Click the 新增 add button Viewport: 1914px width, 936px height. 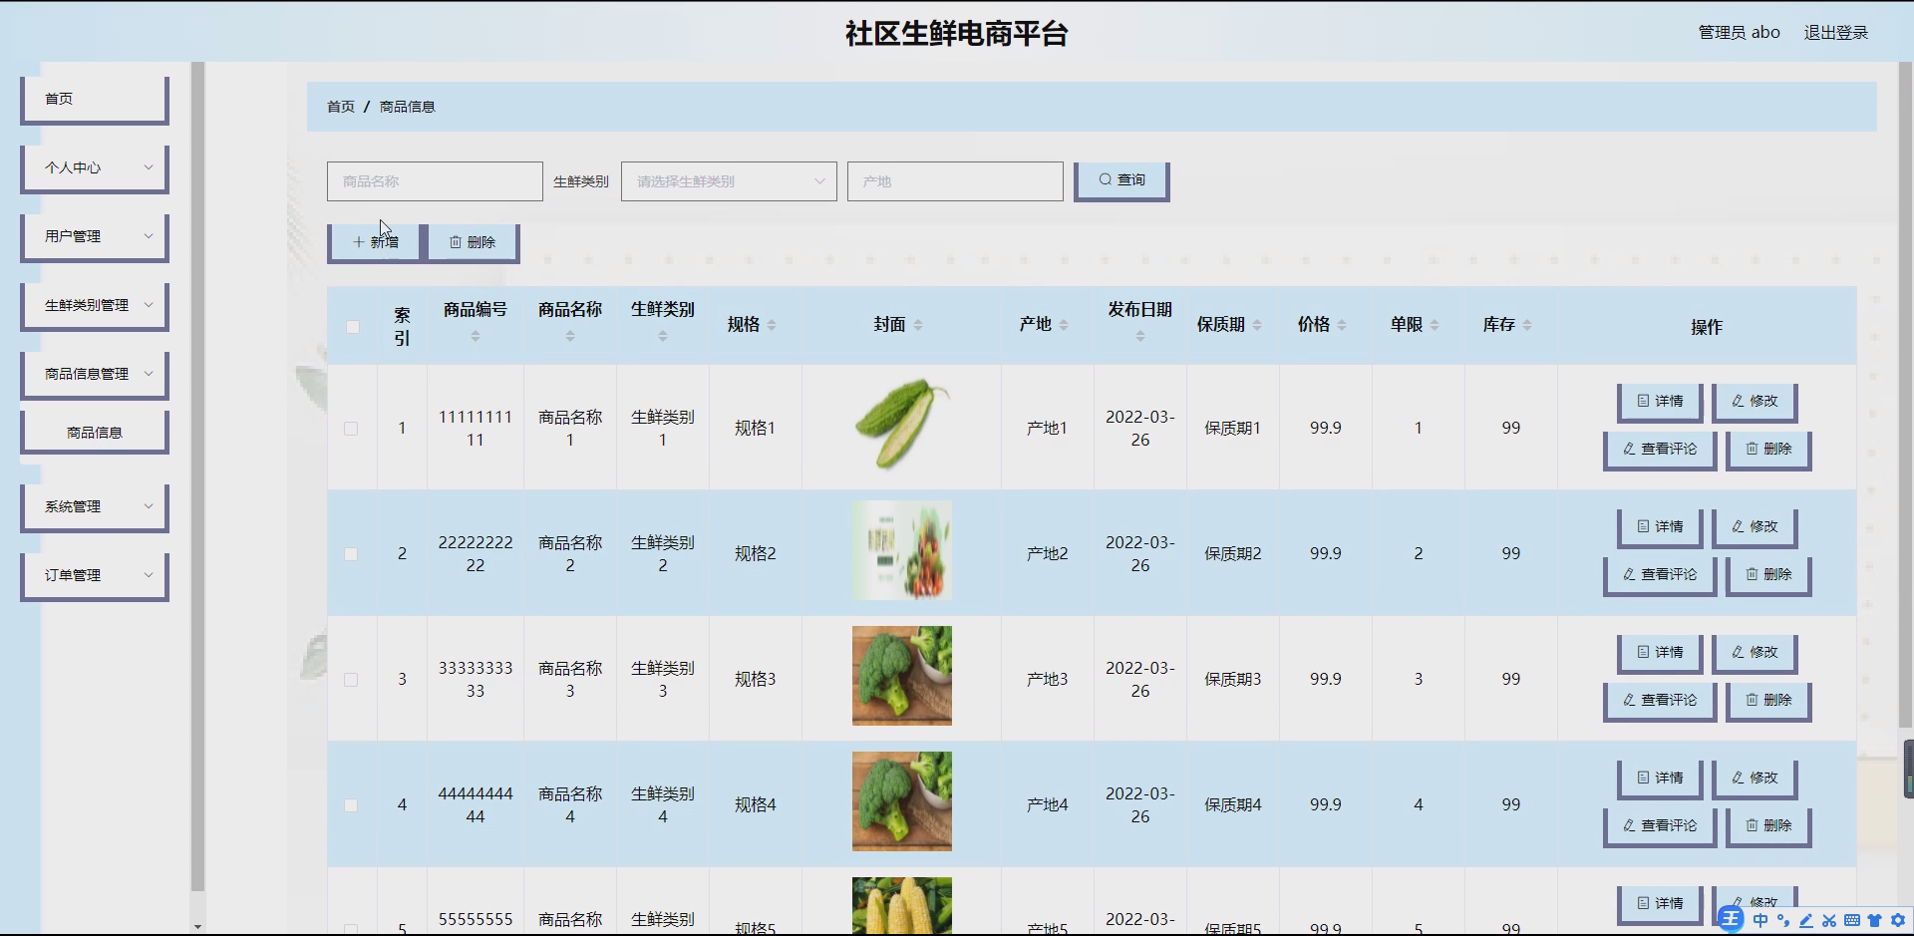(374, 243)
